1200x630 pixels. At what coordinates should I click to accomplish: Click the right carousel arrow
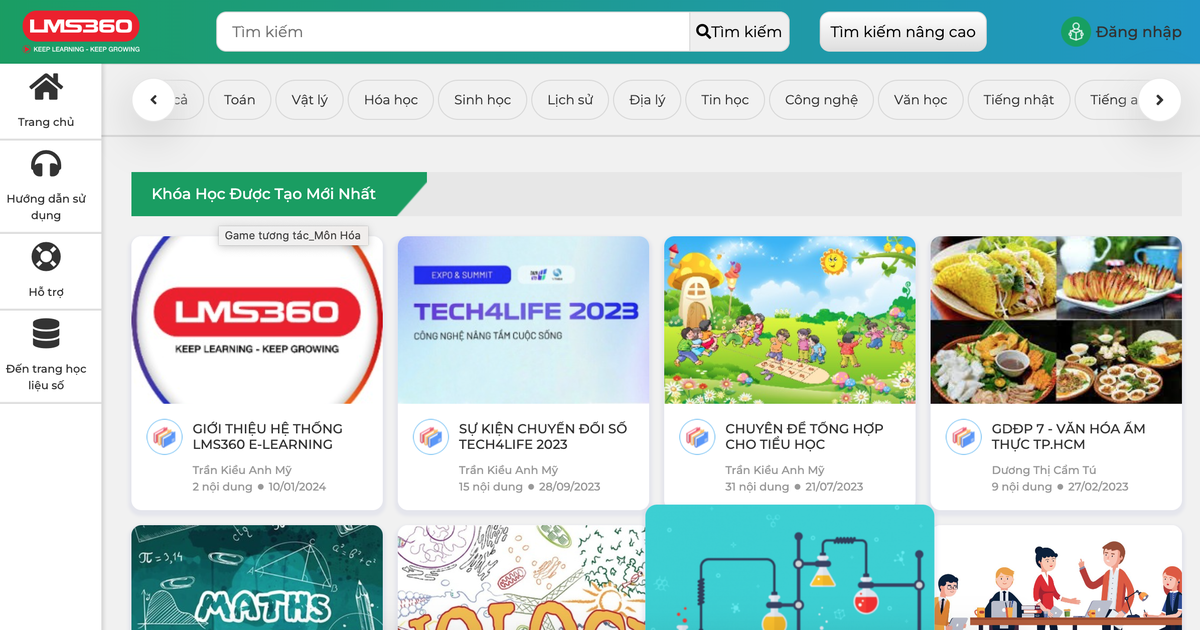[1160, 100]
